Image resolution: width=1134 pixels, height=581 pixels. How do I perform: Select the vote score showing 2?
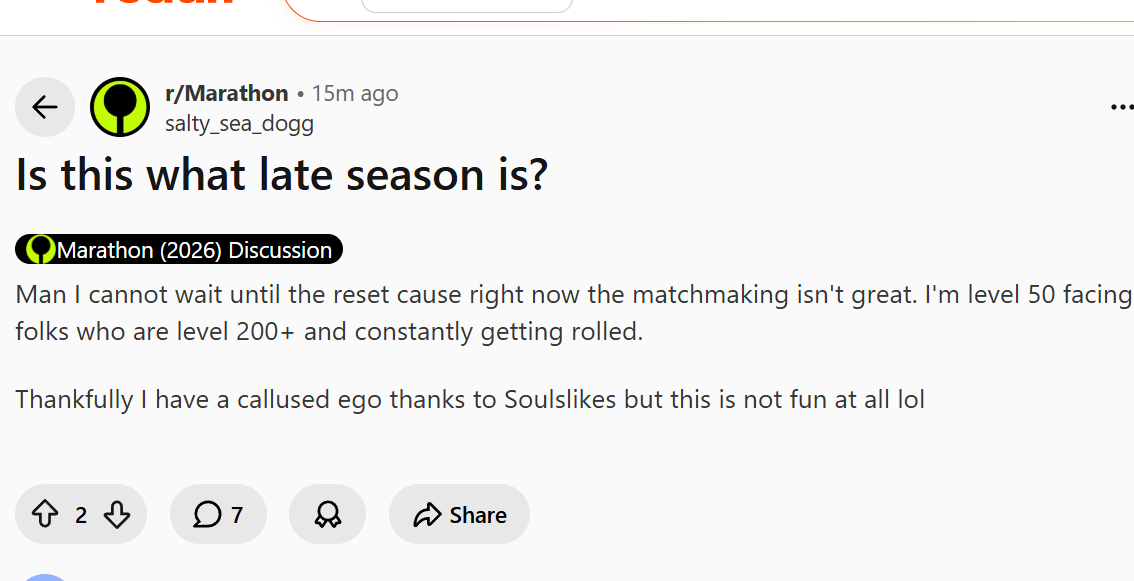[x=81, y=515]
